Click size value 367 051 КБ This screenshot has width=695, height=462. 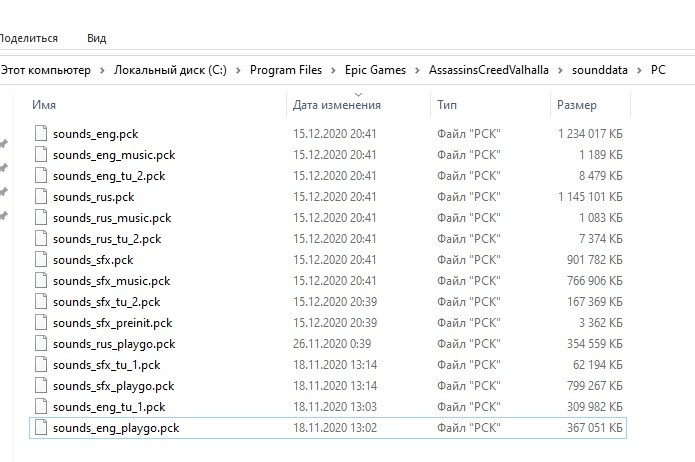[x=595, y=427]
